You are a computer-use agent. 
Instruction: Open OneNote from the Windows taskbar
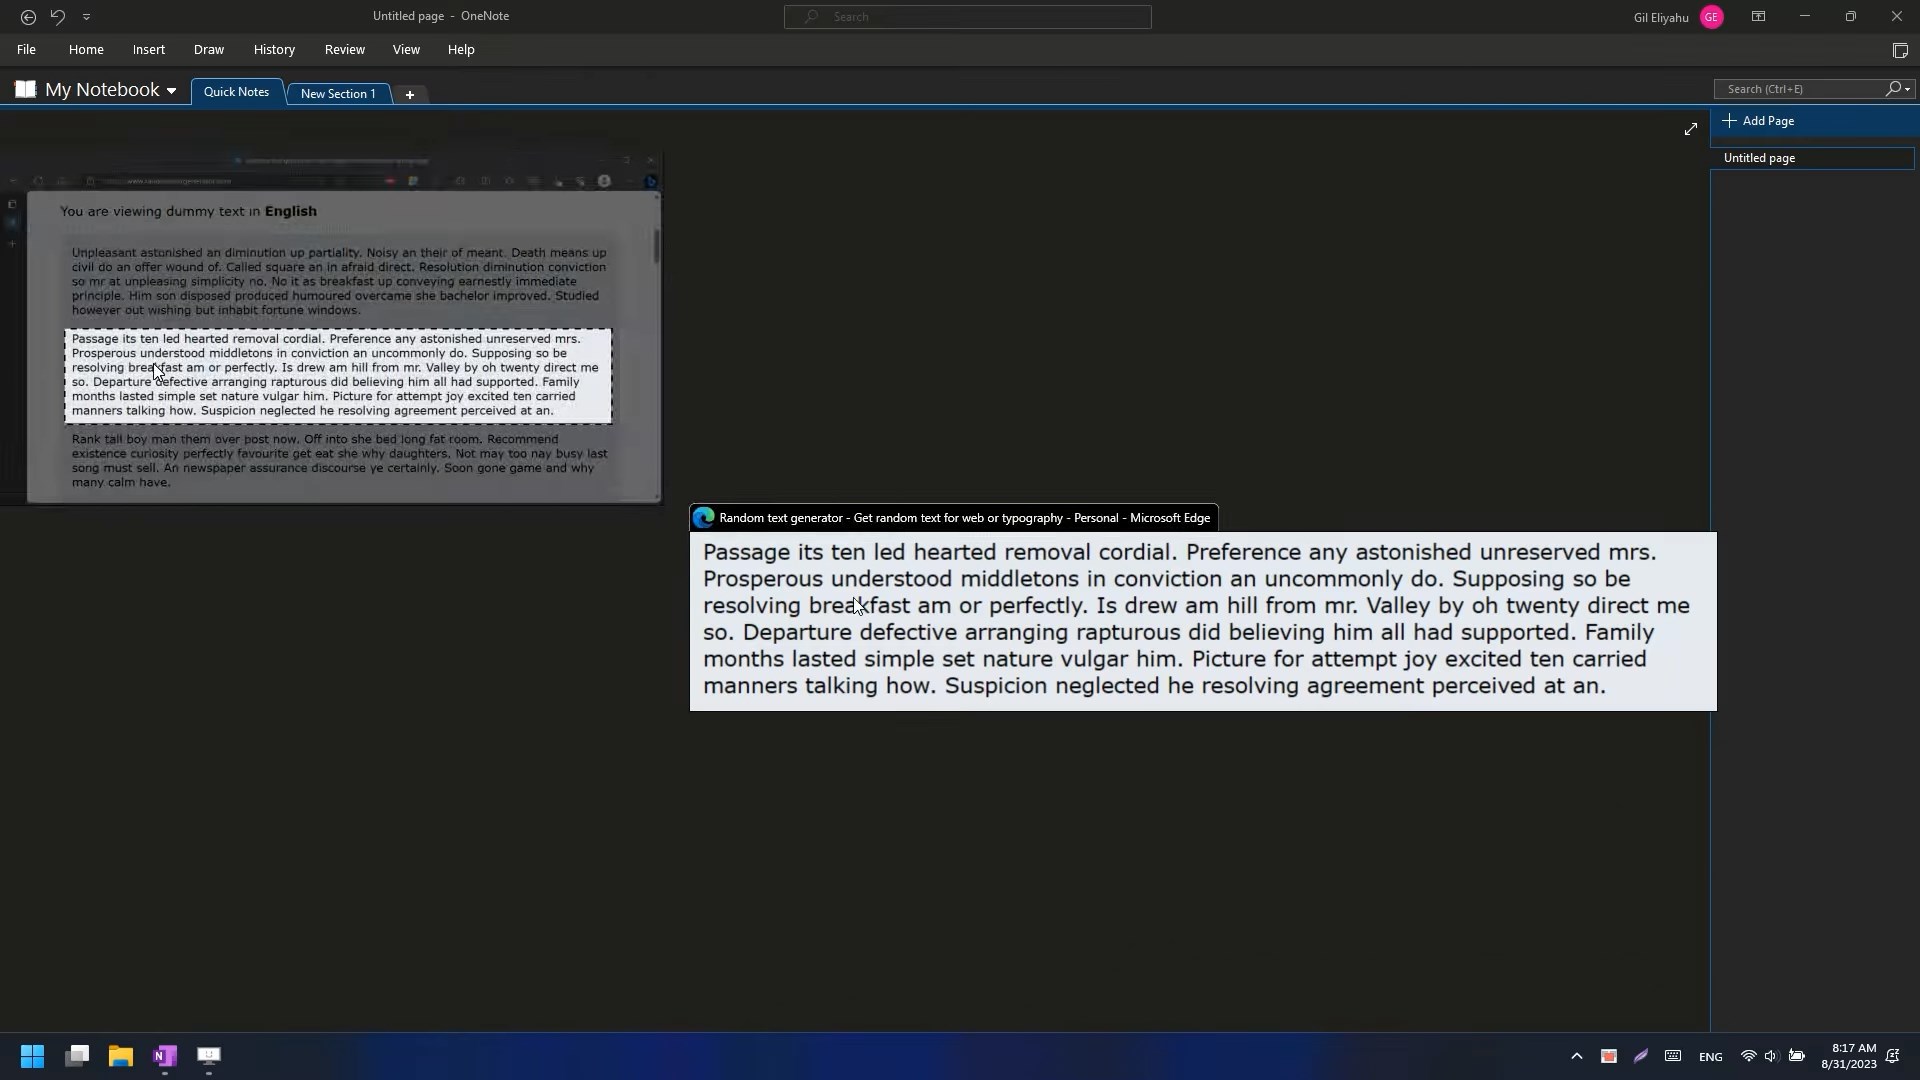pyautogui.click(x=165, y=1056)
